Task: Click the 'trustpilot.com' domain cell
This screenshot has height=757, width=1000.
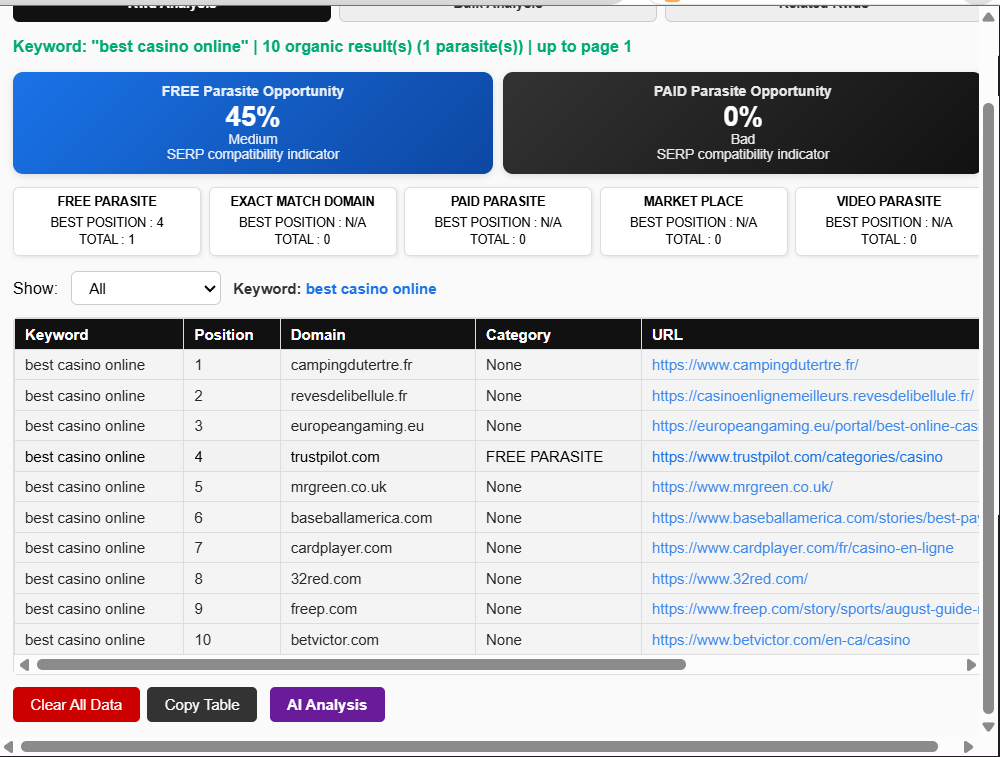Action: [378, 457]
